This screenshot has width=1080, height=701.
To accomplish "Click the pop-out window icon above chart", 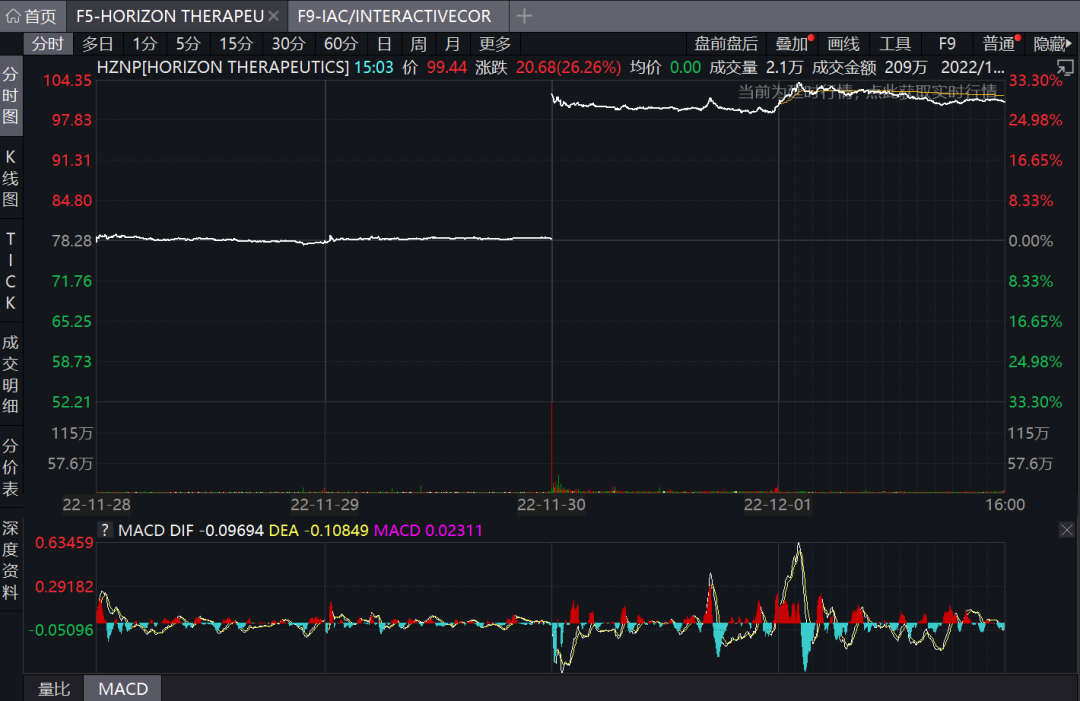I will pyautogui.click(x=1065, y=68).
